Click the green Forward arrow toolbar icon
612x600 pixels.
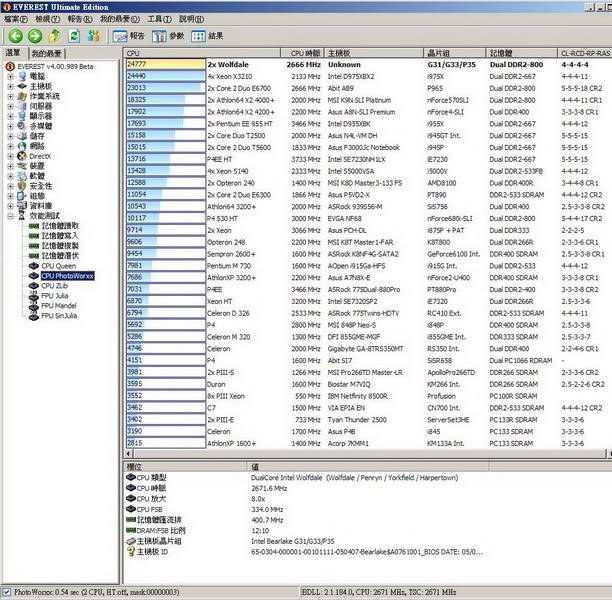point(35,36)
